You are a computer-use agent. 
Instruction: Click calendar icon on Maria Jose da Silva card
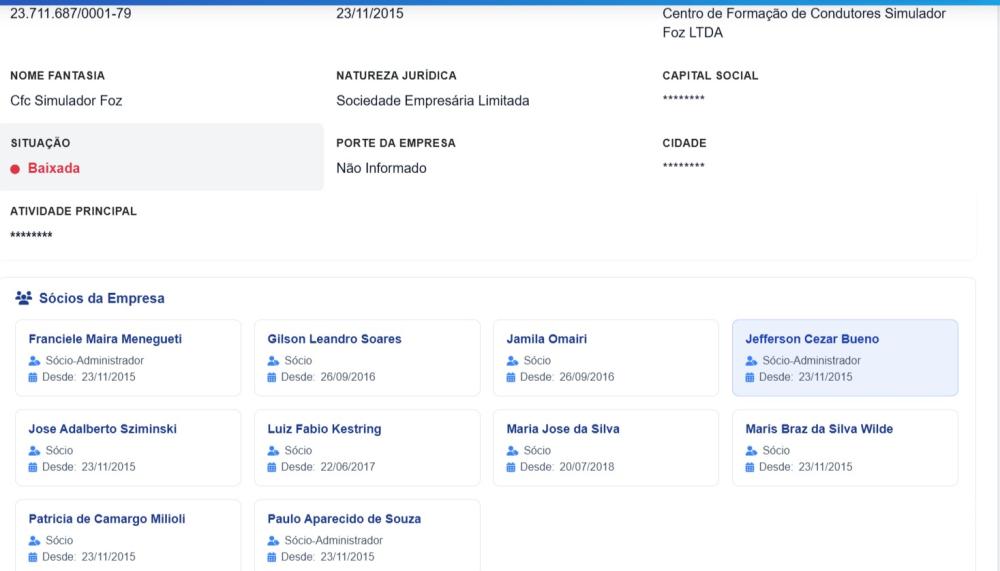[x=511, y=467]
